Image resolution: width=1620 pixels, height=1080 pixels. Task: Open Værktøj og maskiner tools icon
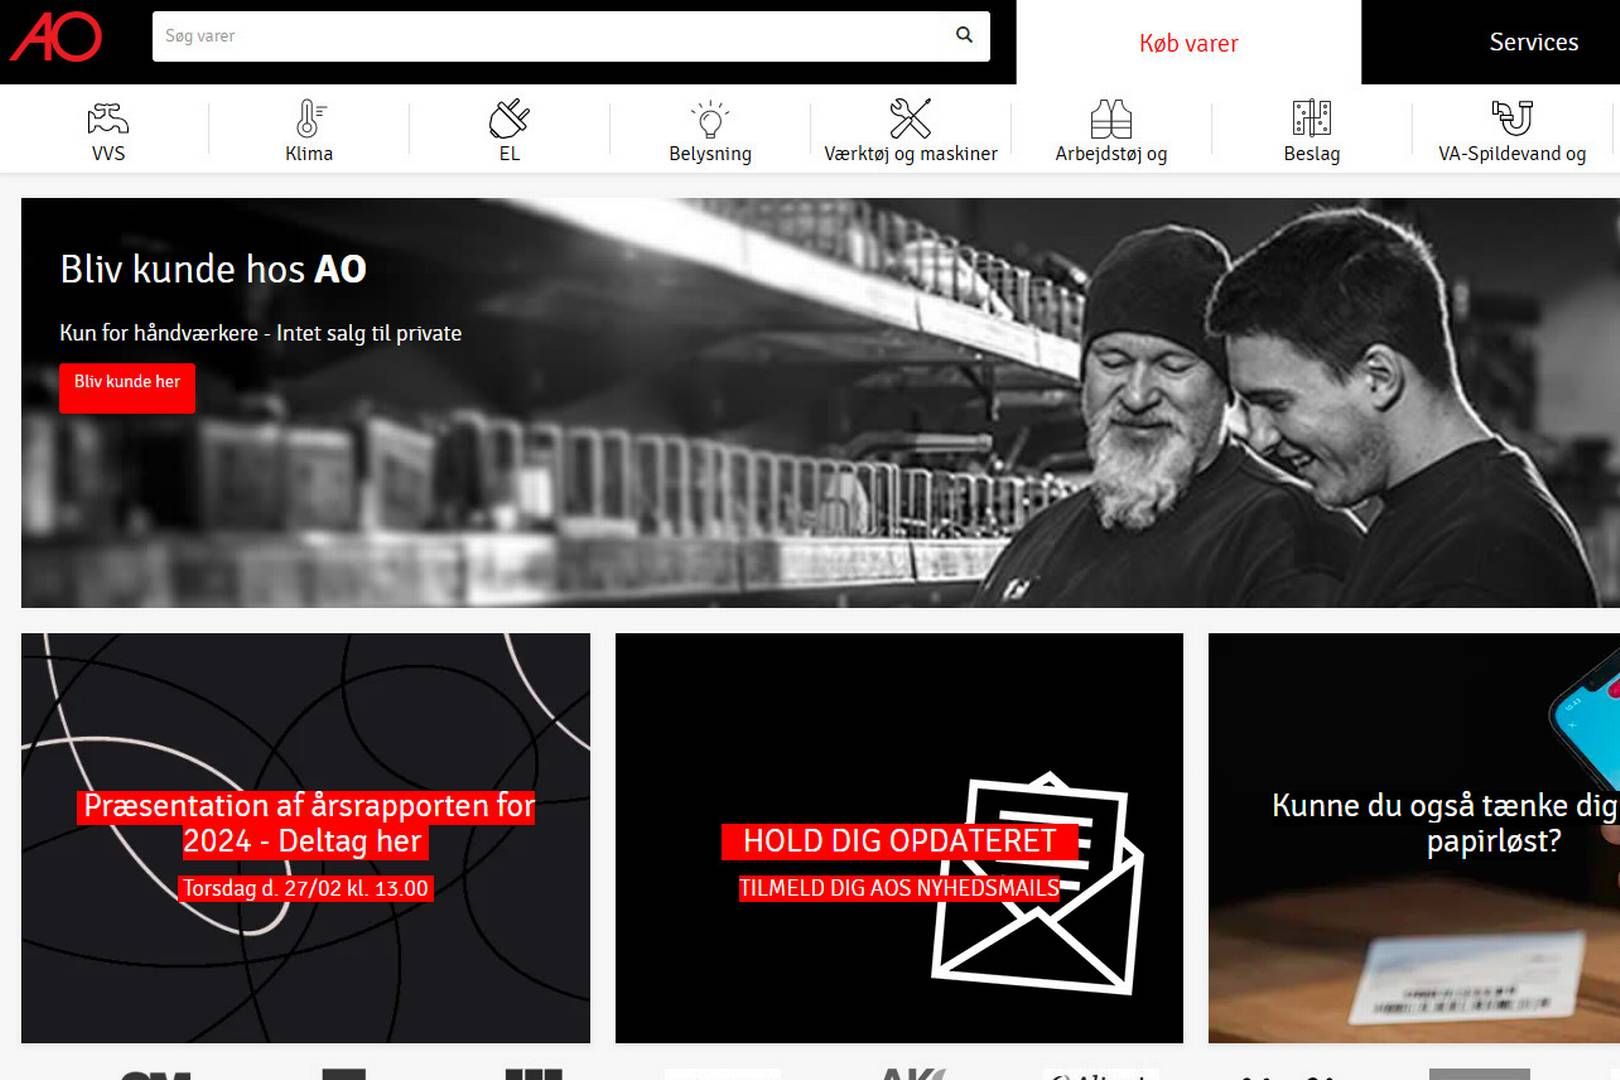tap(910, 119)
